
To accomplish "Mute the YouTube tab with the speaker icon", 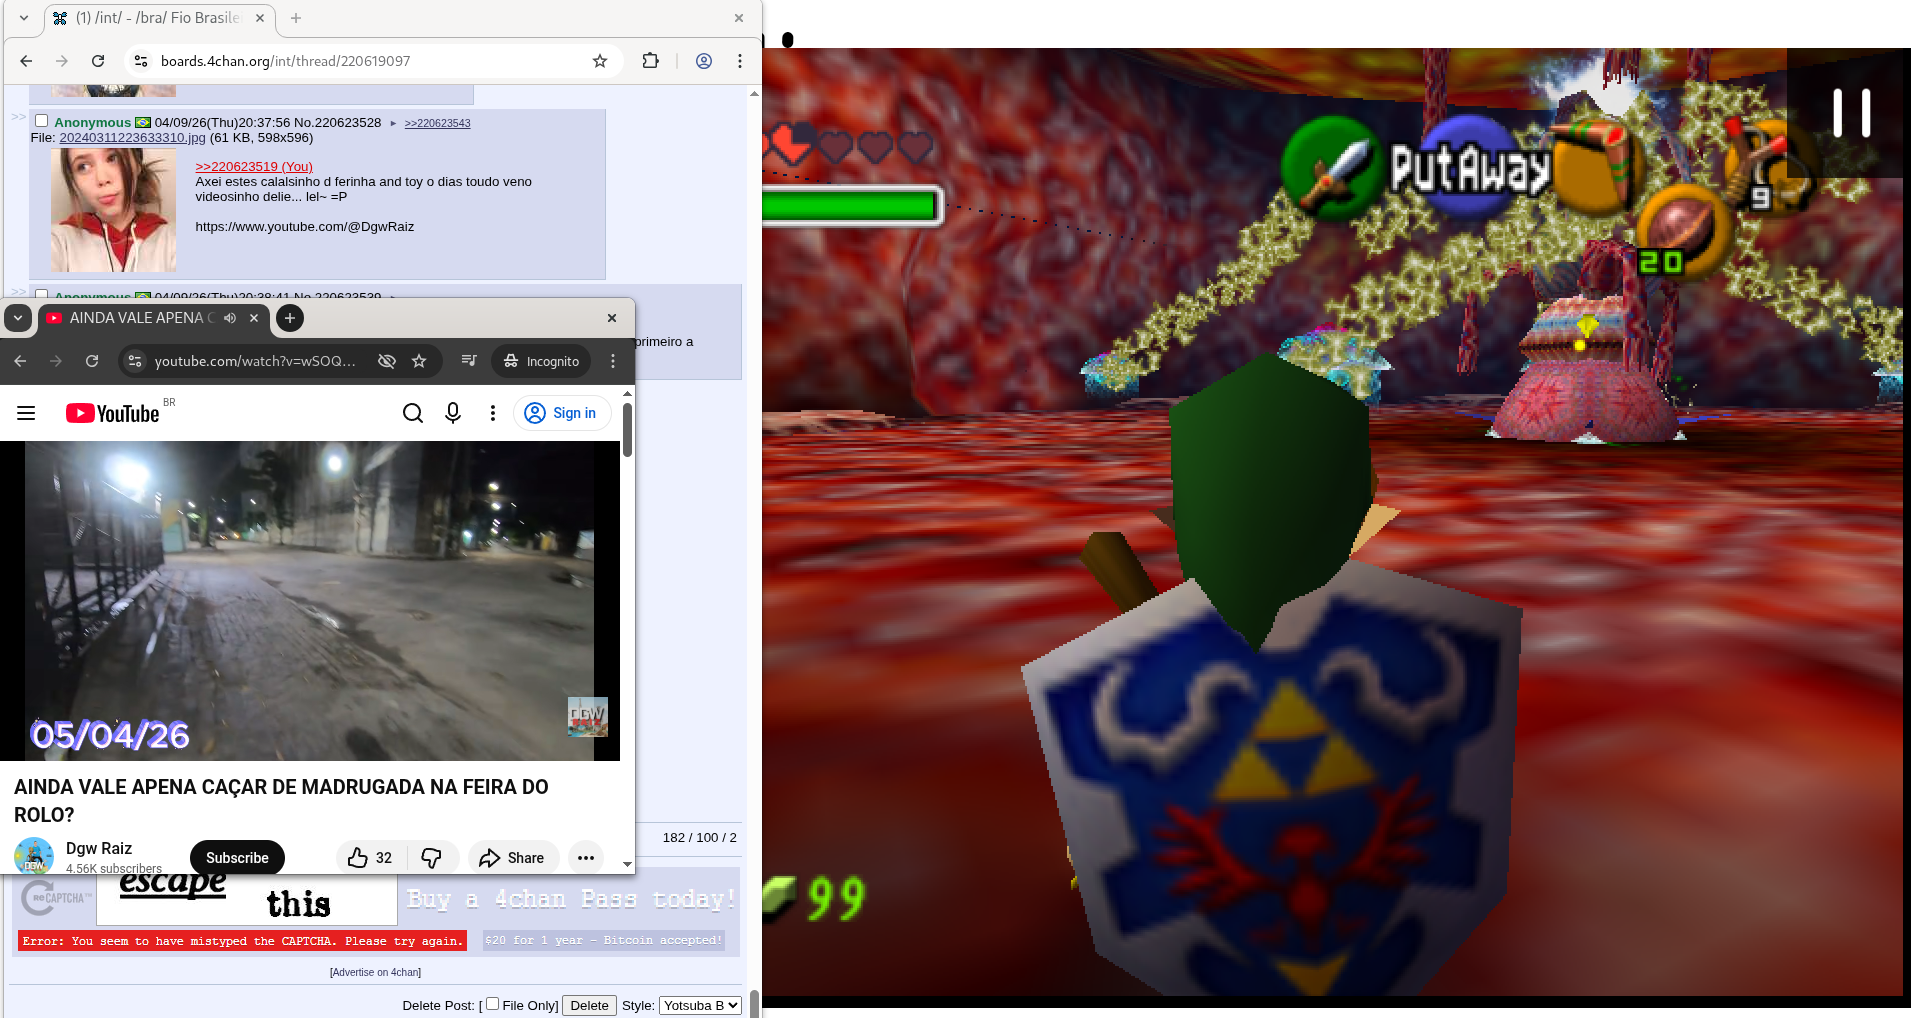I will point(230,318).
